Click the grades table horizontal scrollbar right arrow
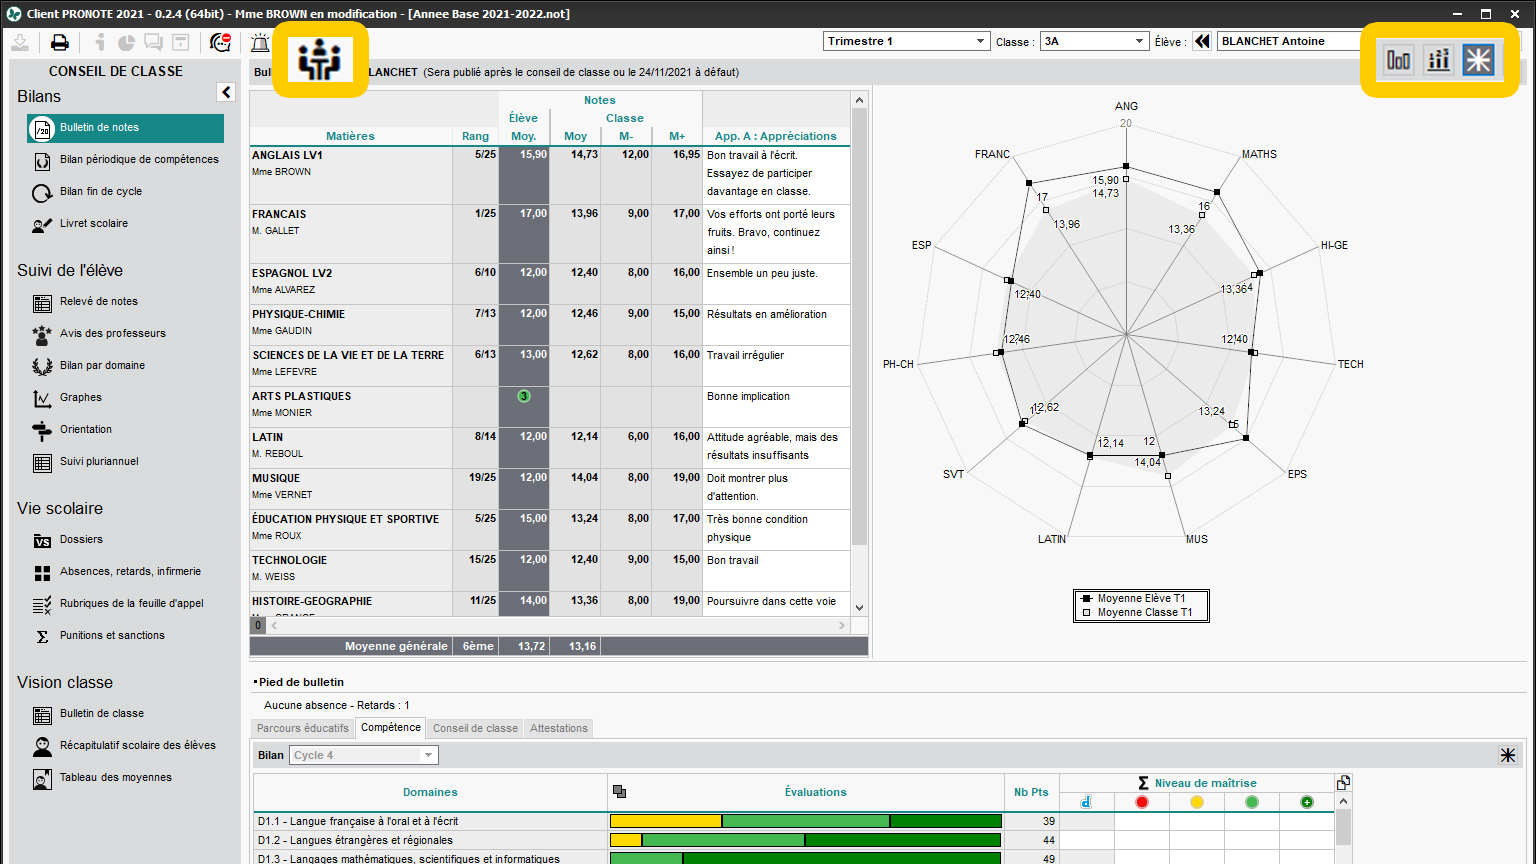1536x864 pixels. pyautogui.click(x=842, y=625)
